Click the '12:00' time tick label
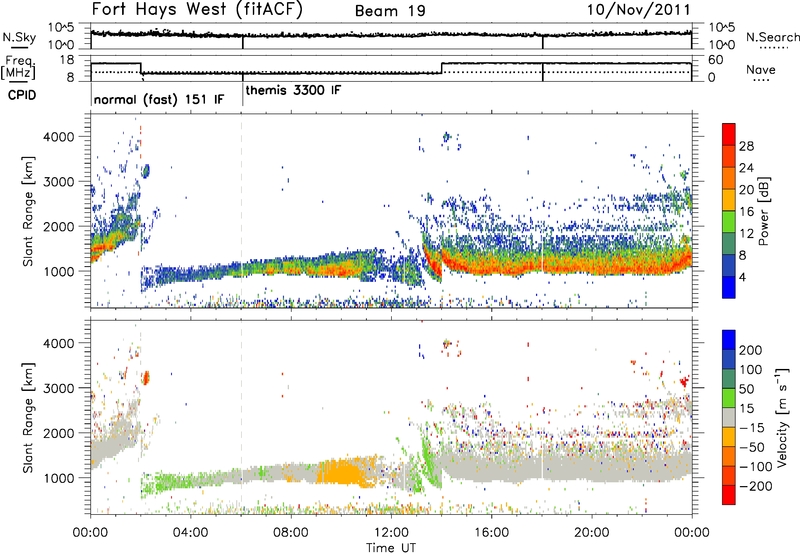Screen dimensions: 800x554 [x=391, y=533]
